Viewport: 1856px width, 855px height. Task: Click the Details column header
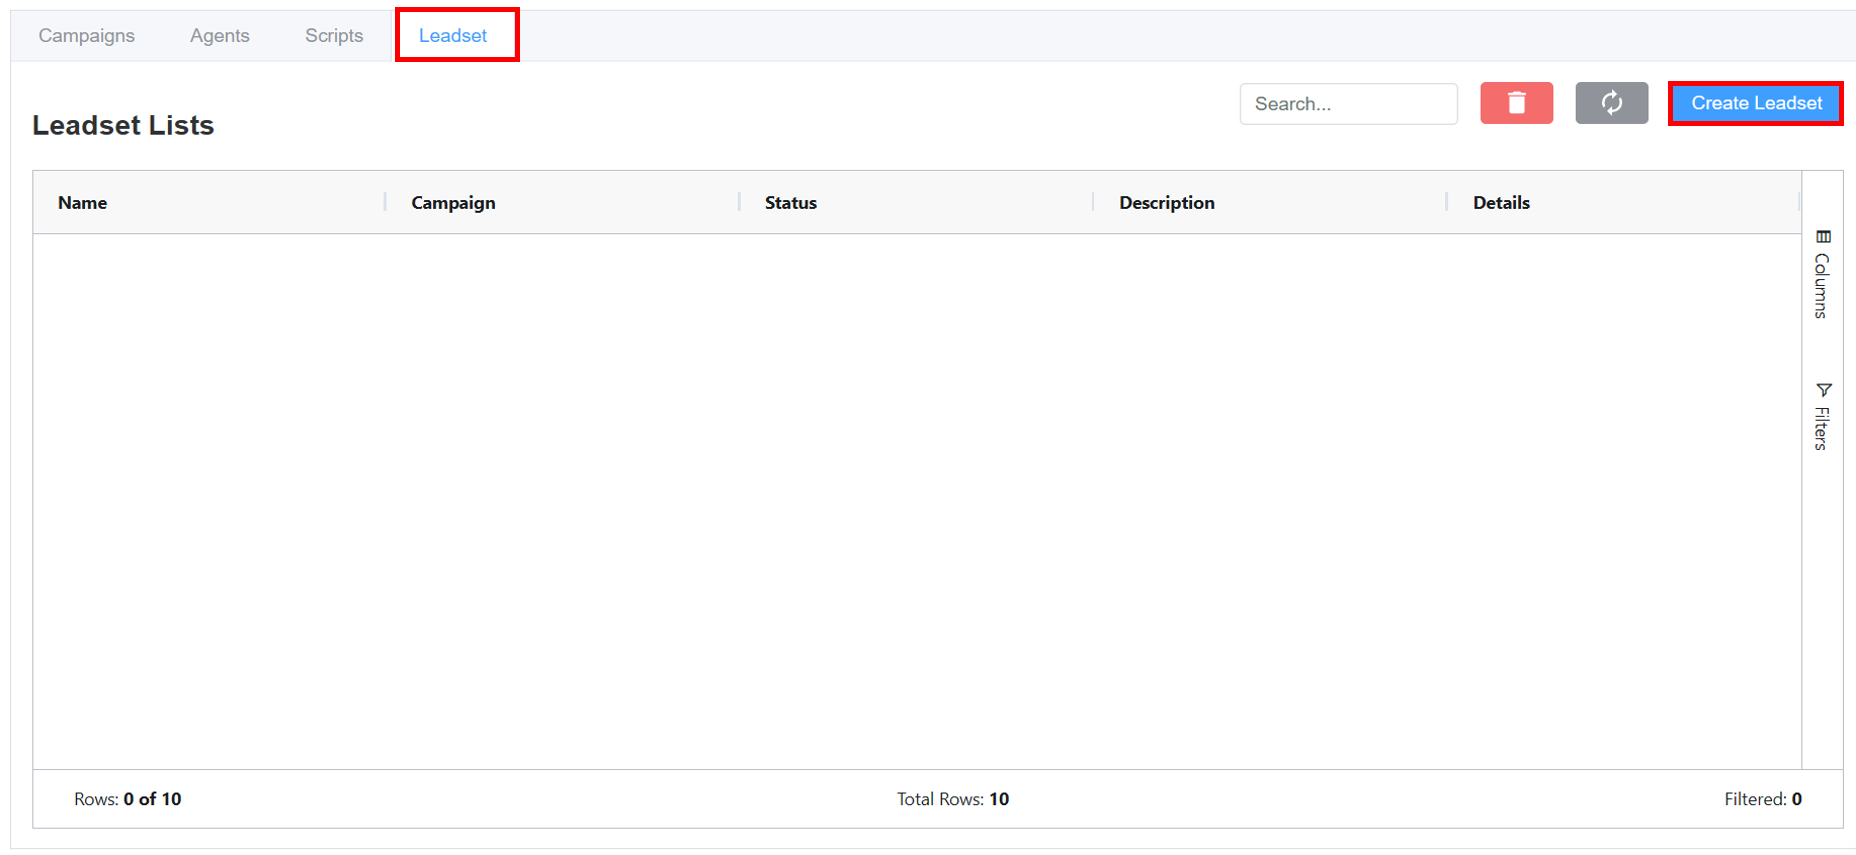click(1501, 203)
